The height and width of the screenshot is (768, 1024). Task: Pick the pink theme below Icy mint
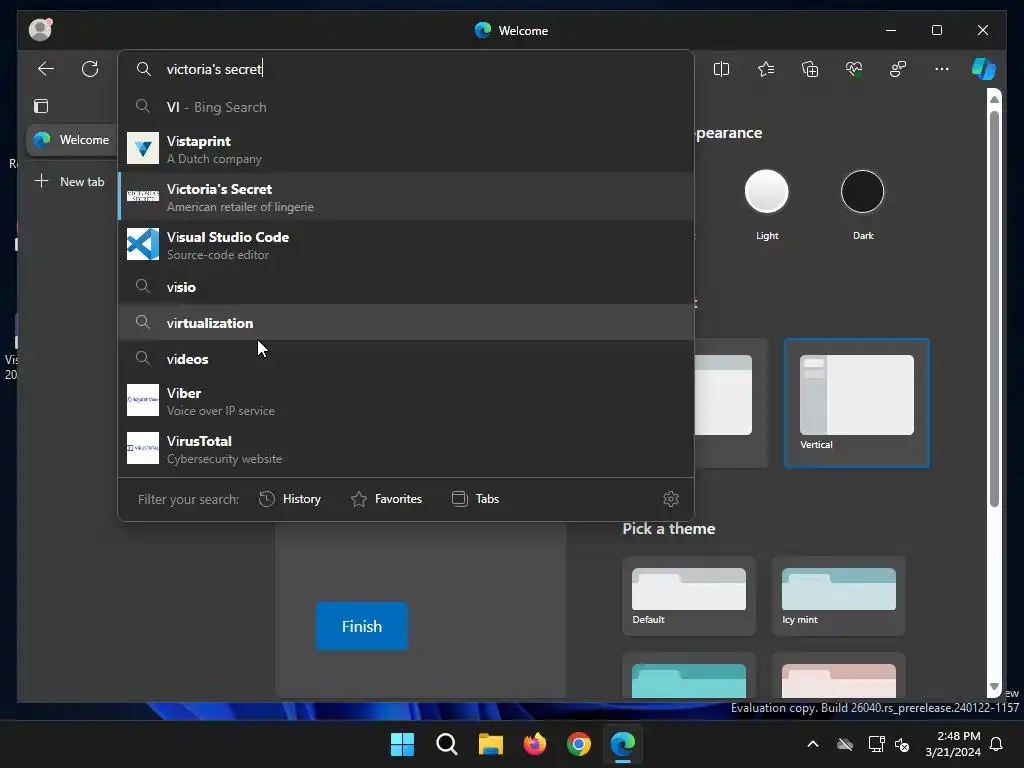(x=839, y=676)
